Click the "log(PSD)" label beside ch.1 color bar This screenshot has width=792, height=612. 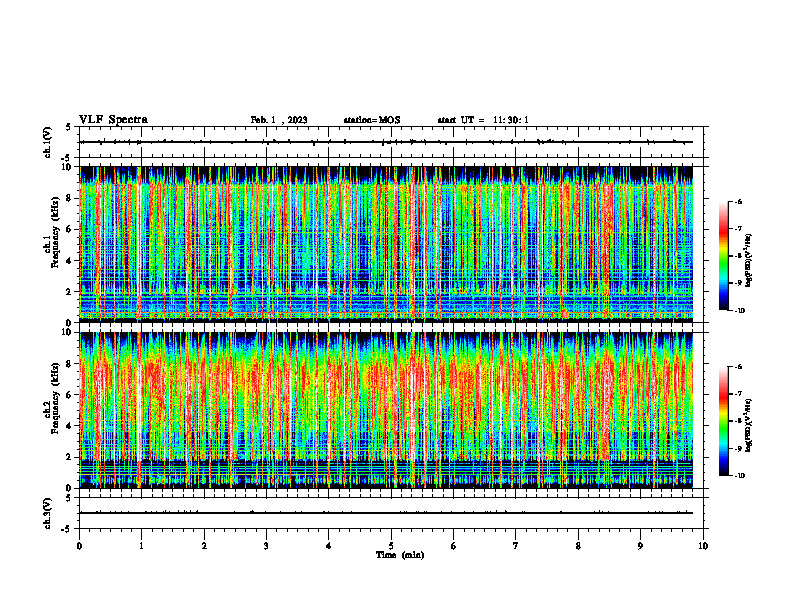750,260
